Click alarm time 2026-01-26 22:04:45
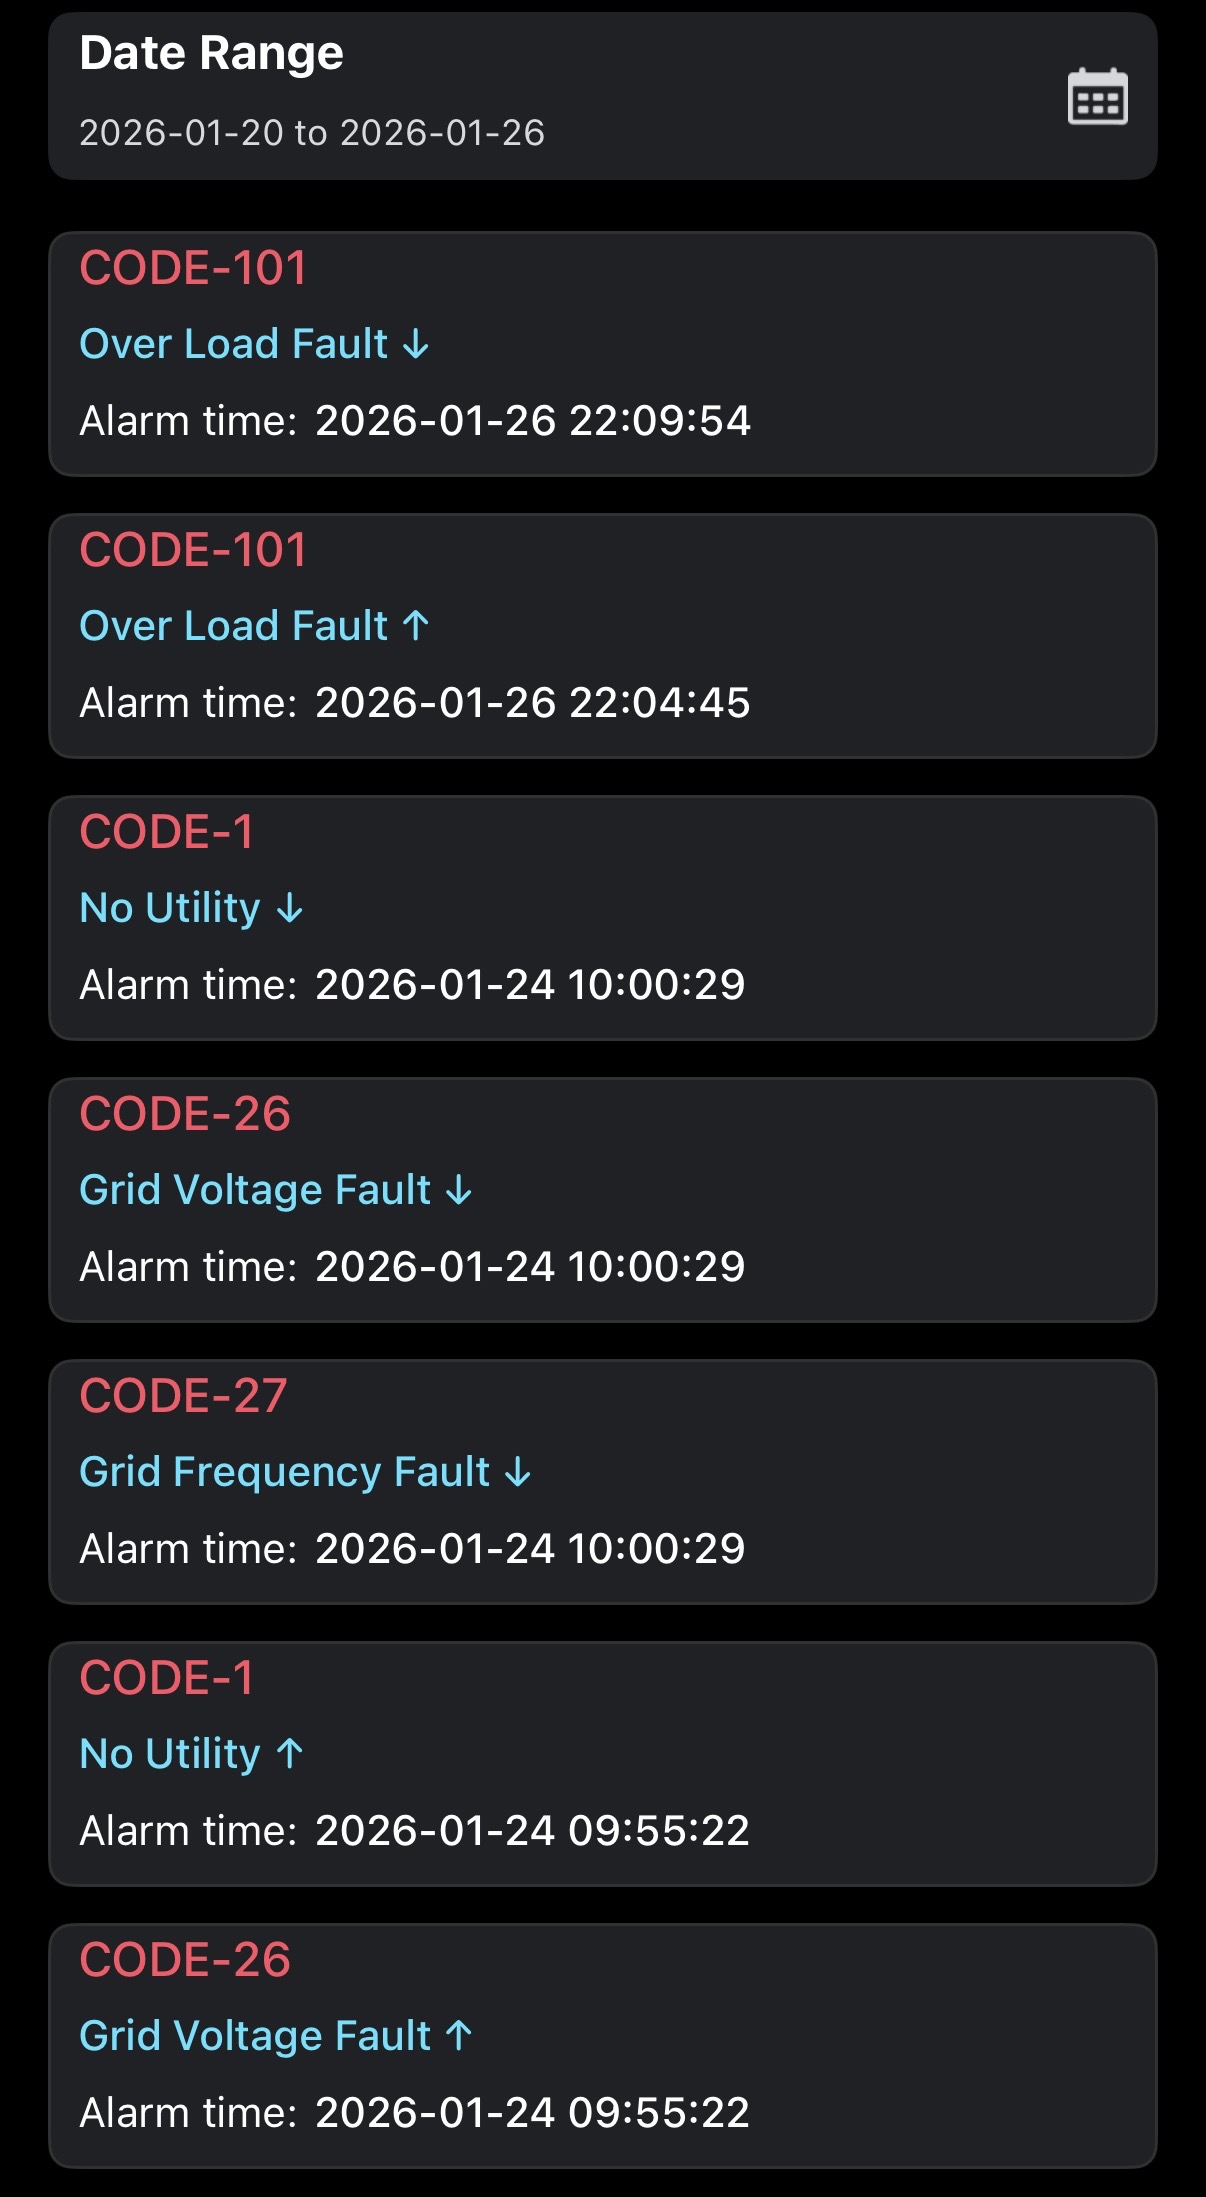Image resolution: width=1206 pixels, height=2197 pixels. [x=532, y=703]
